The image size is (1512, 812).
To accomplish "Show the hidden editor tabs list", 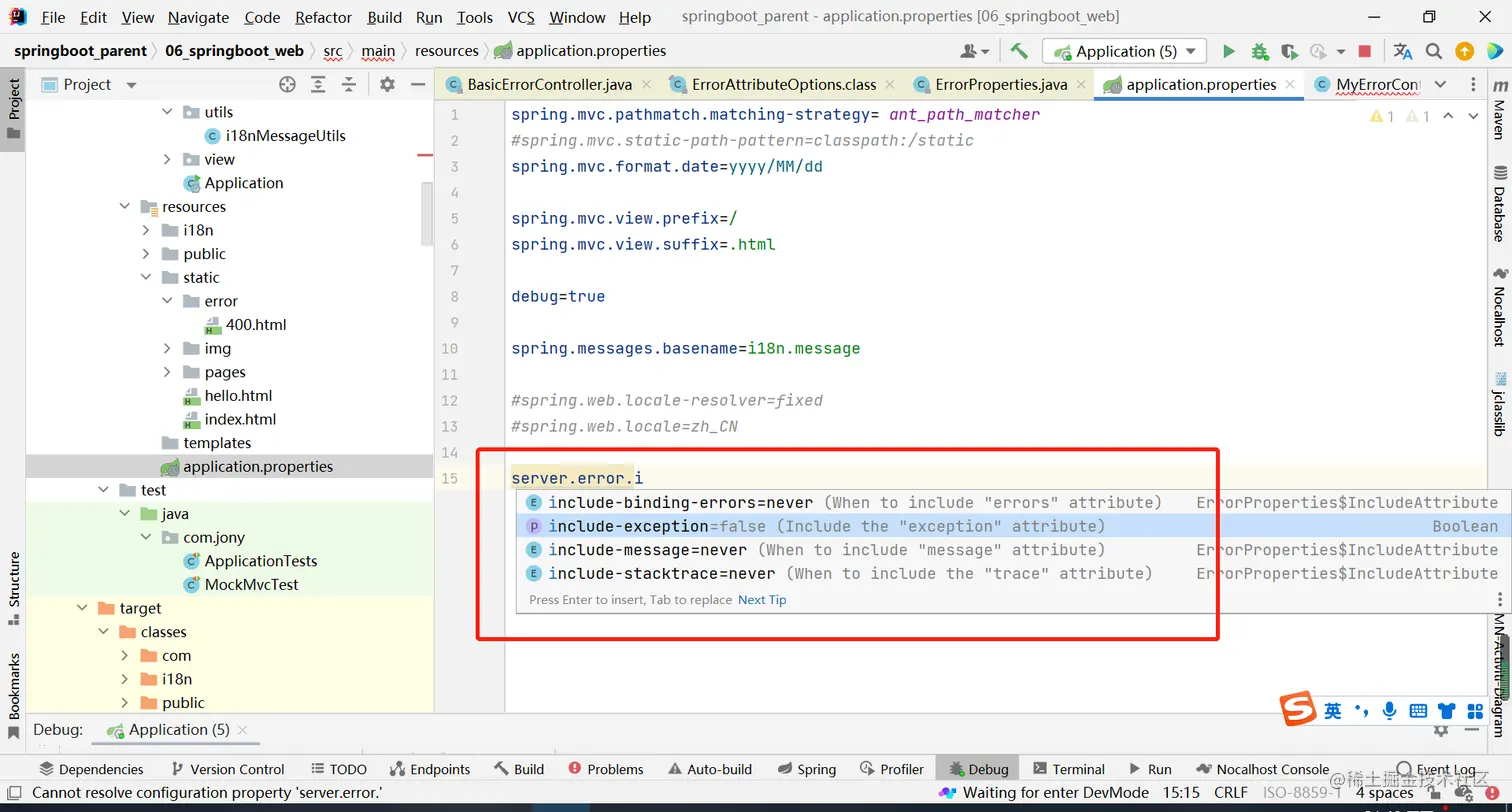I will tap(1440, 85).
